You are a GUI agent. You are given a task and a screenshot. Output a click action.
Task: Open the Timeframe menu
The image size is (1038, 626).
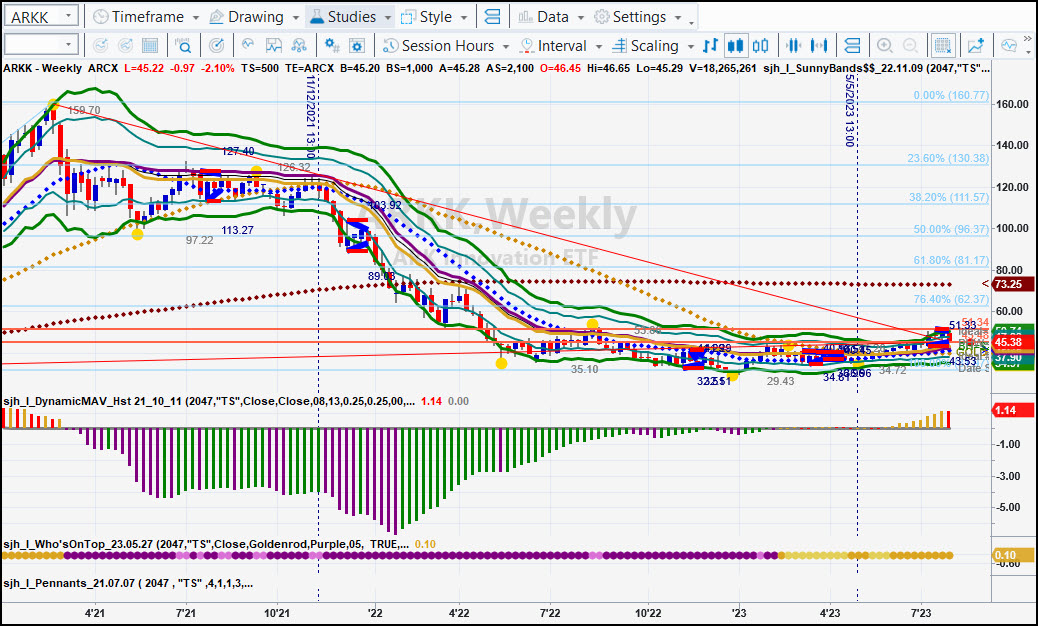138,17
